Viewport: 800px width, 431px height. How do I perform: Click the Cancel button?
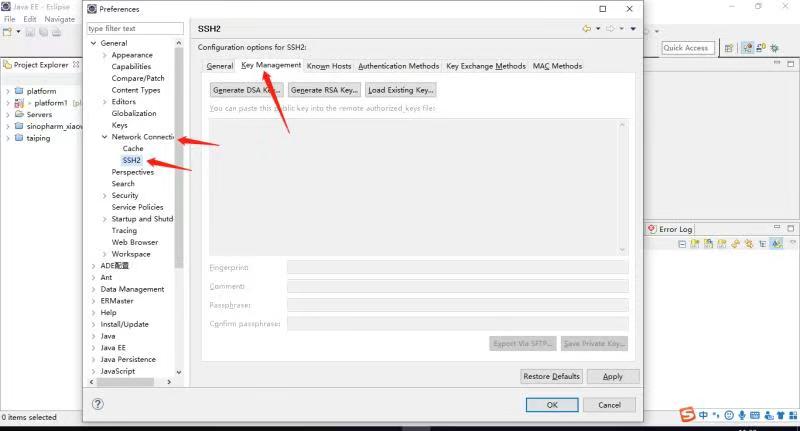point(609,404)
